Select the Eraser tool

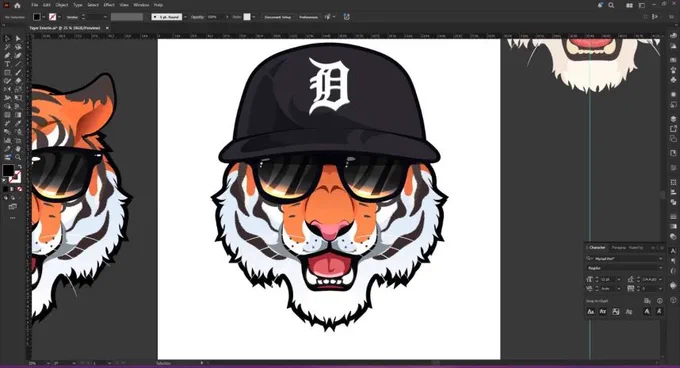[18, 81]
